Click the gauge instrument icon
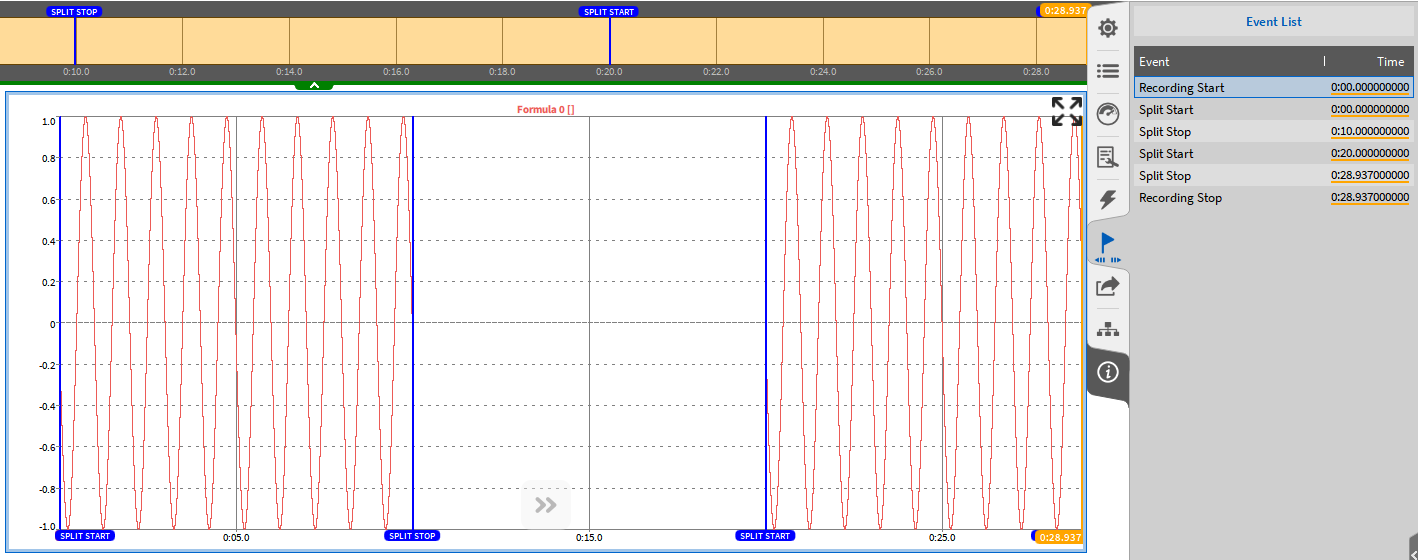Viewport: 1418px width, 560px height. (1107, 114)
